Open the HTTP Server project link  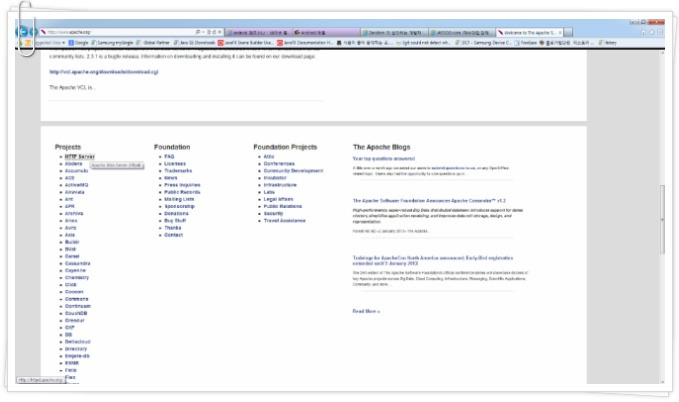(79, 157)
